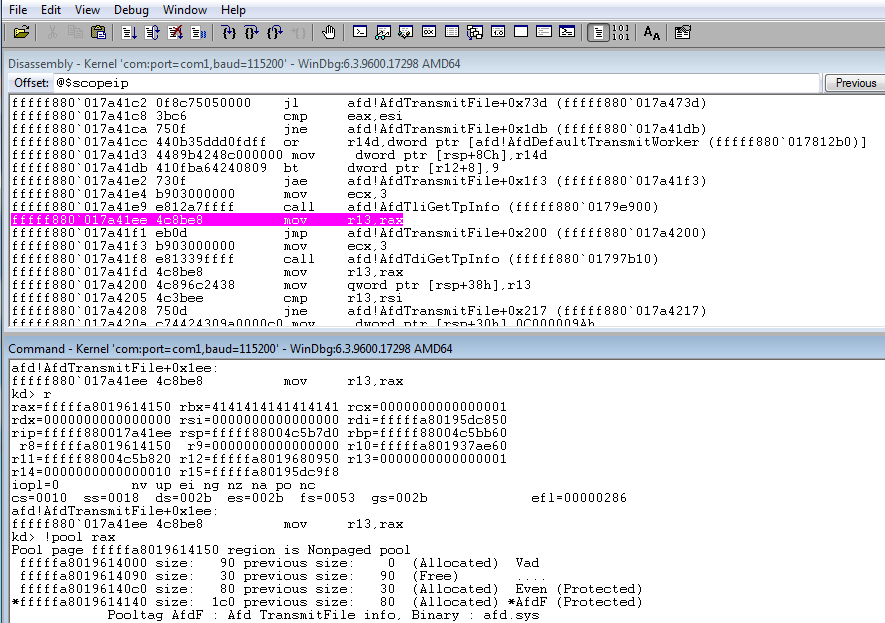Click inside the @$scopeip Offset field
The height and width of the screenshot is (623, 885).
click(x=300, y=82)
